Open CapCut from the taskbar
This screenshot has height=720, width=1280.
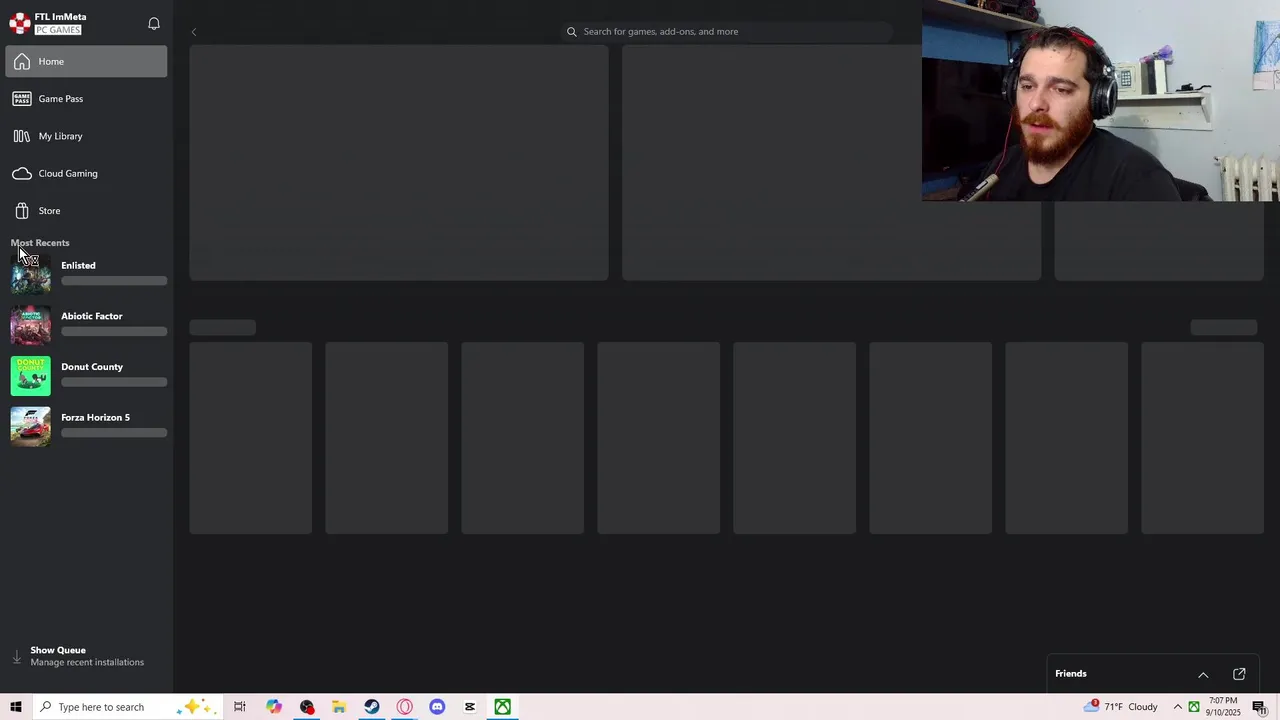coord(470,707)
